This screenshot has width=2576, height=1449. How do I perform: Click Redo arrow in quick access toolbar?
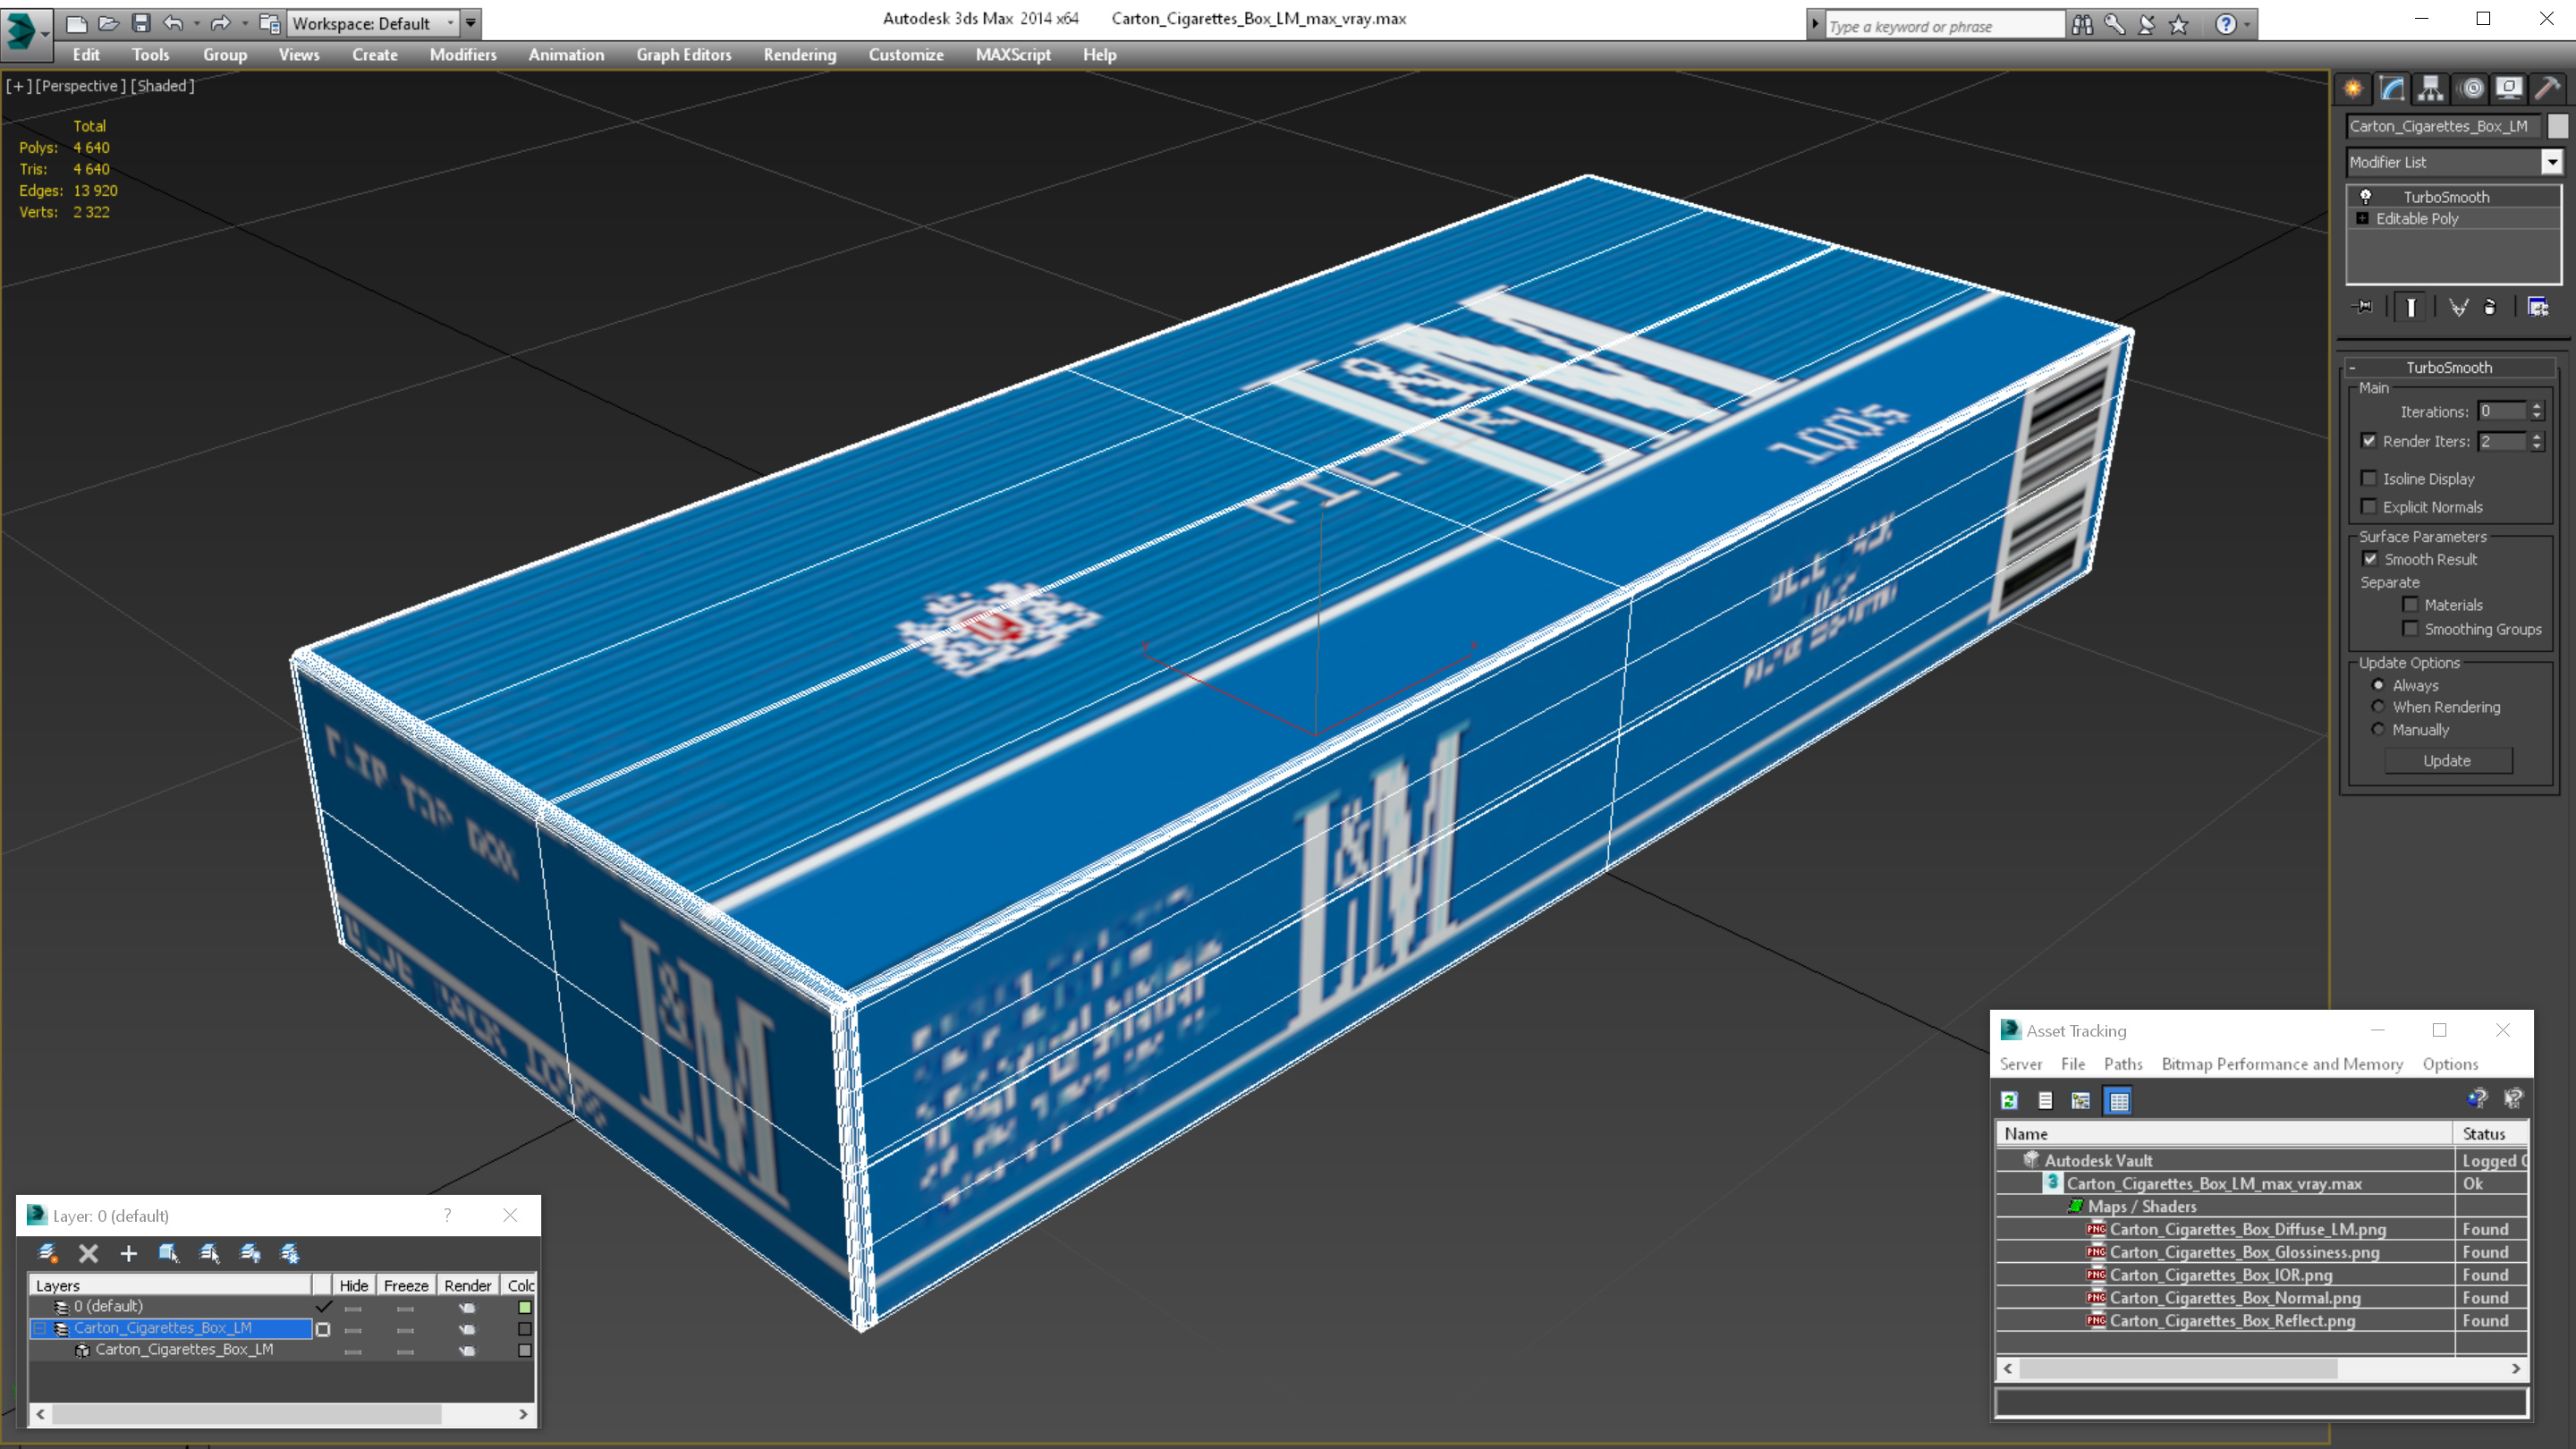(x=220, y=23)
